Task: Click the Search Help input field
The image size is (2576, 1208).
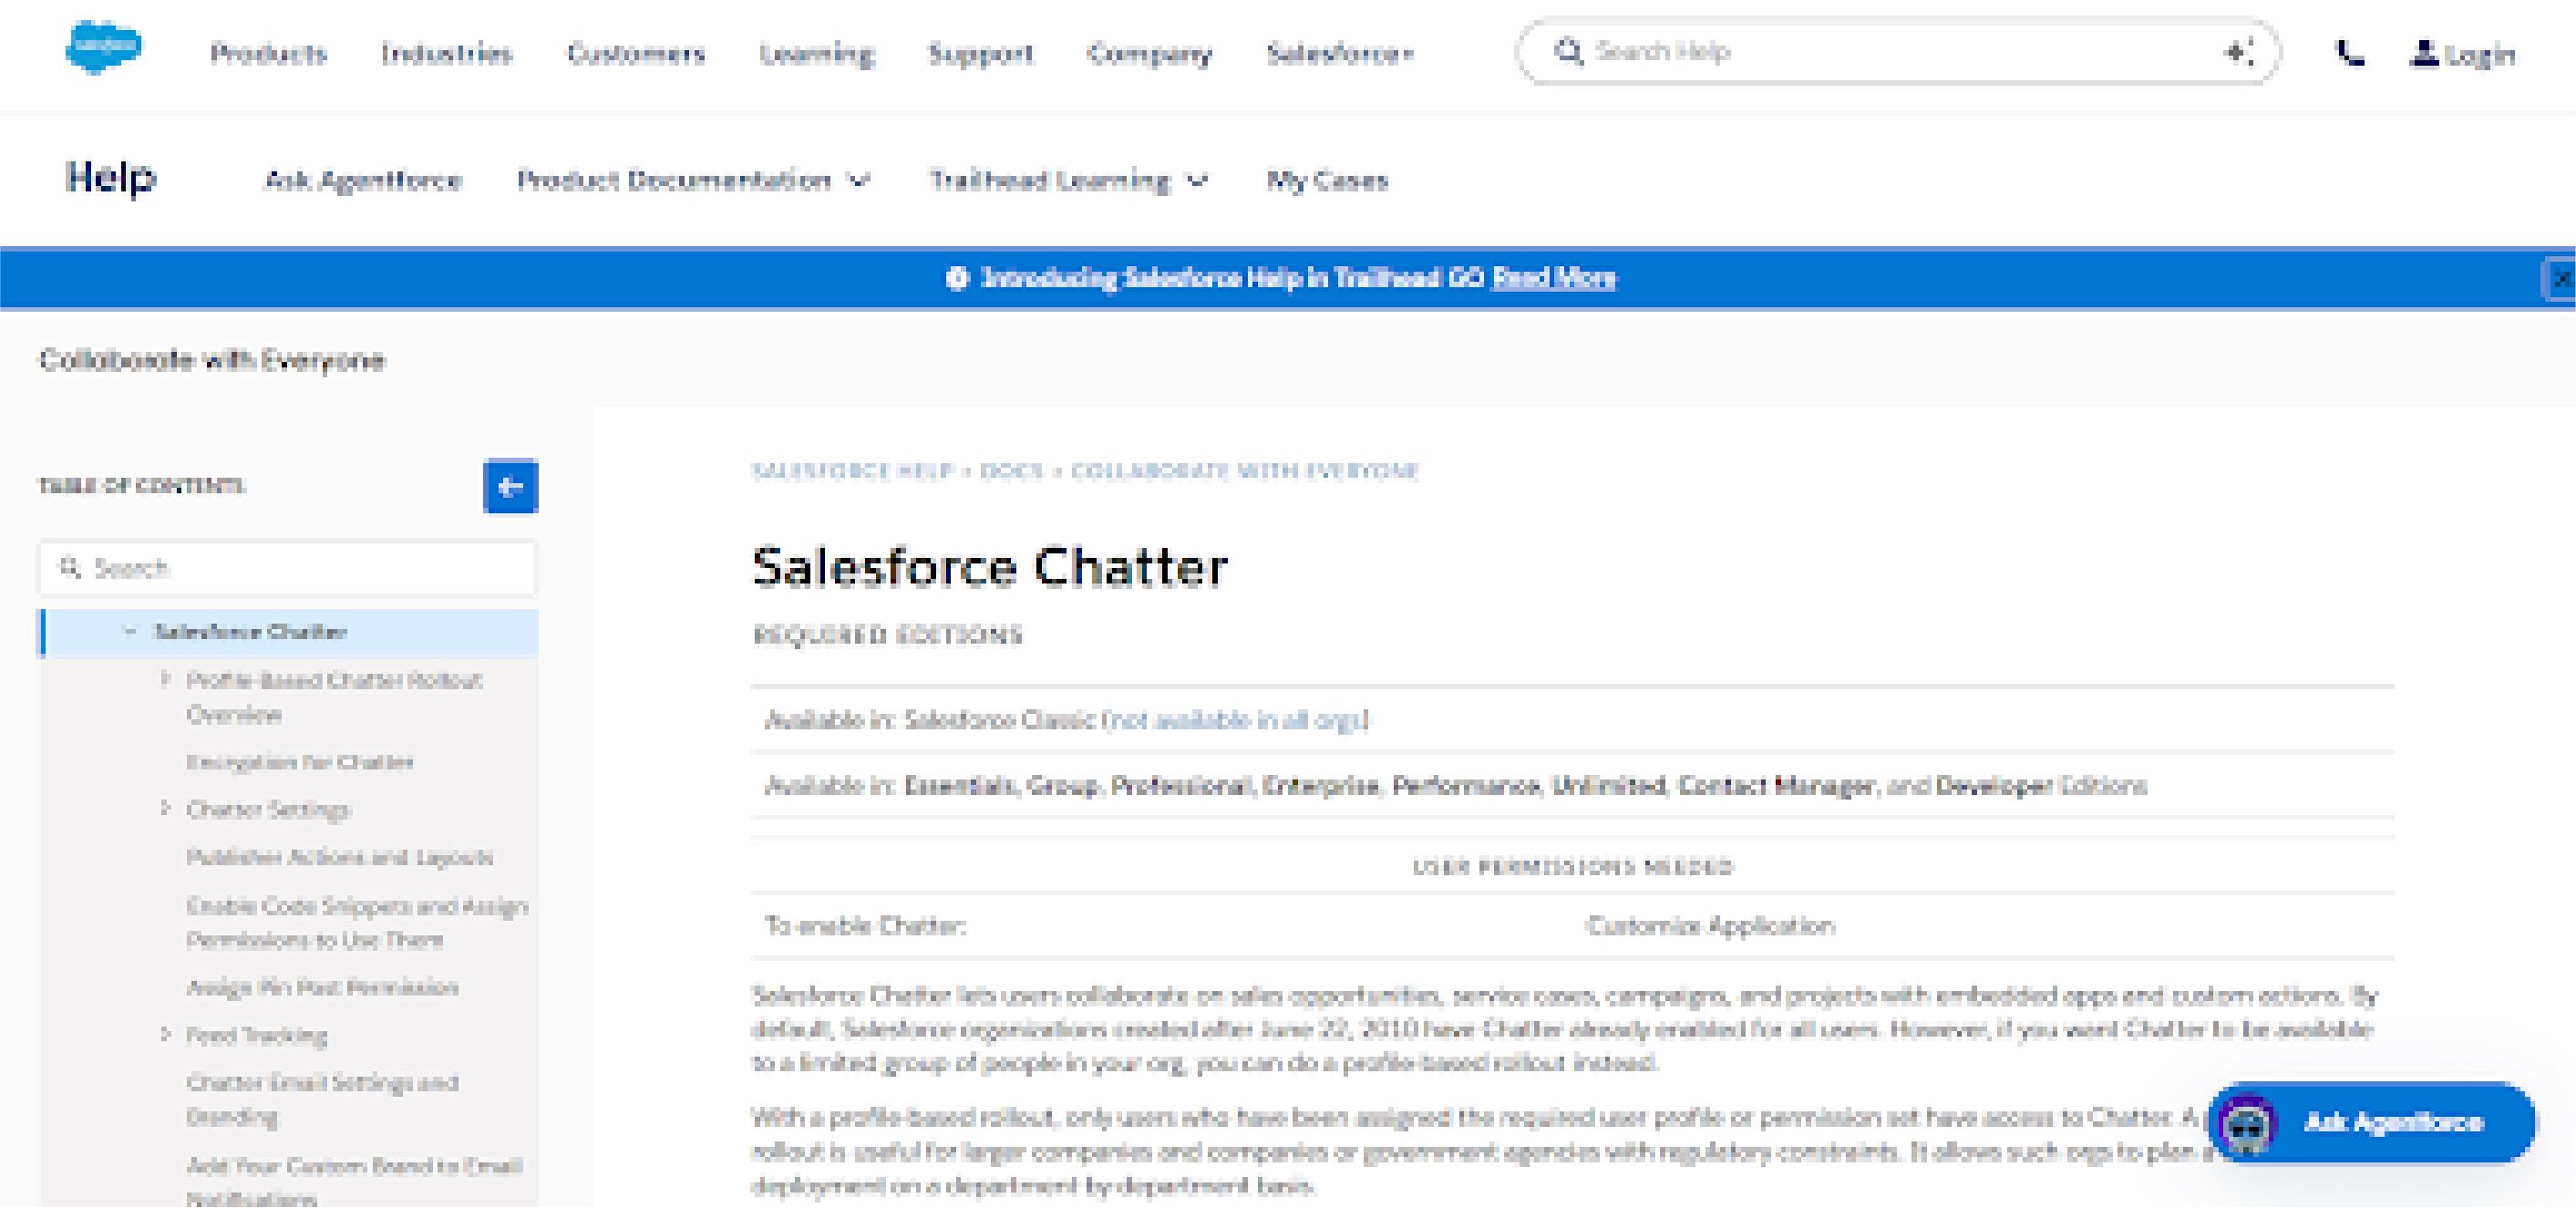Action: coord(1897,51)
